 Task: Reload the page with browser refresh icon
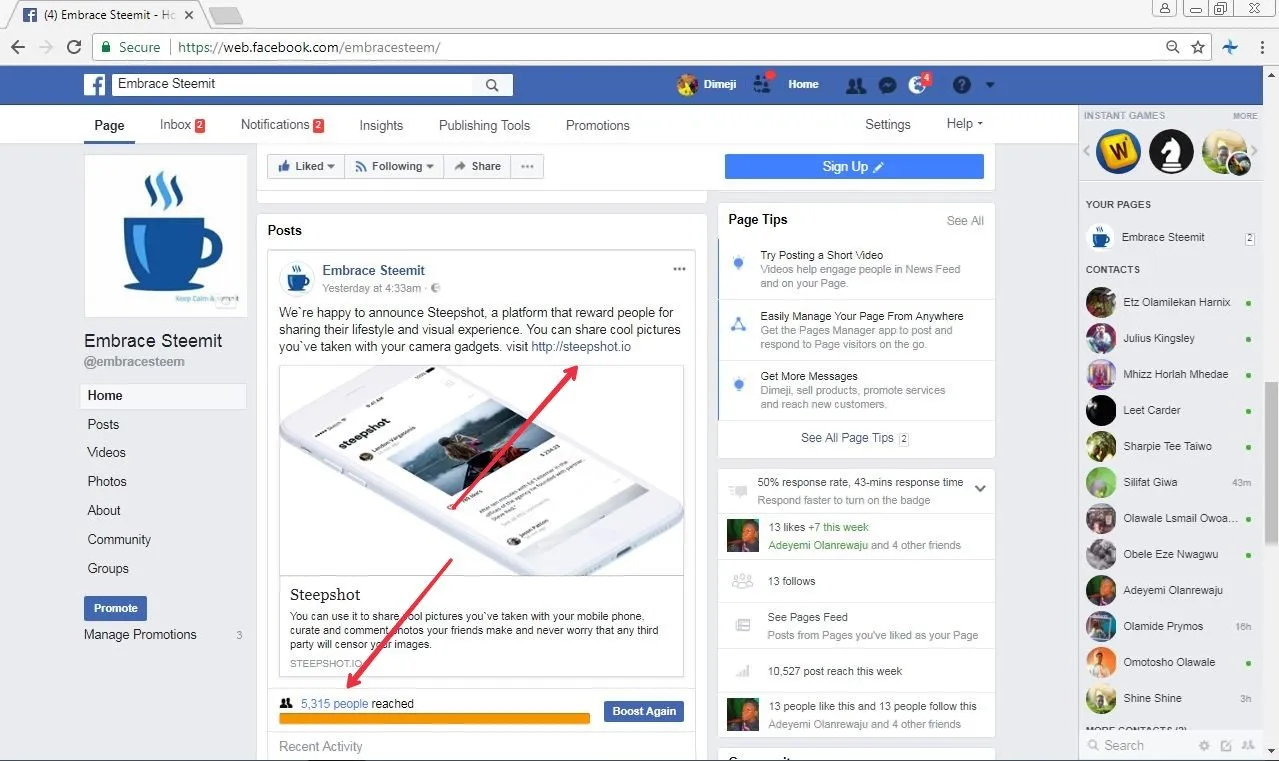click(73, 47)
